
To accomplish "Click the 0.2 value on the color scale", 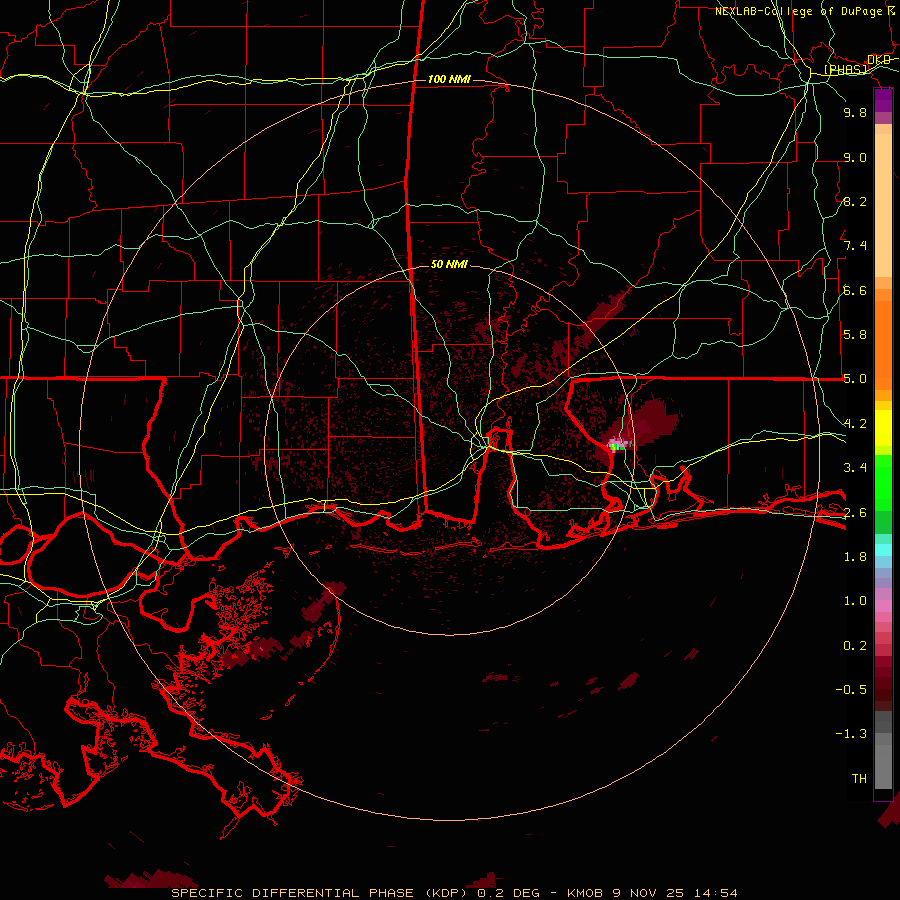I will point(855,646).
